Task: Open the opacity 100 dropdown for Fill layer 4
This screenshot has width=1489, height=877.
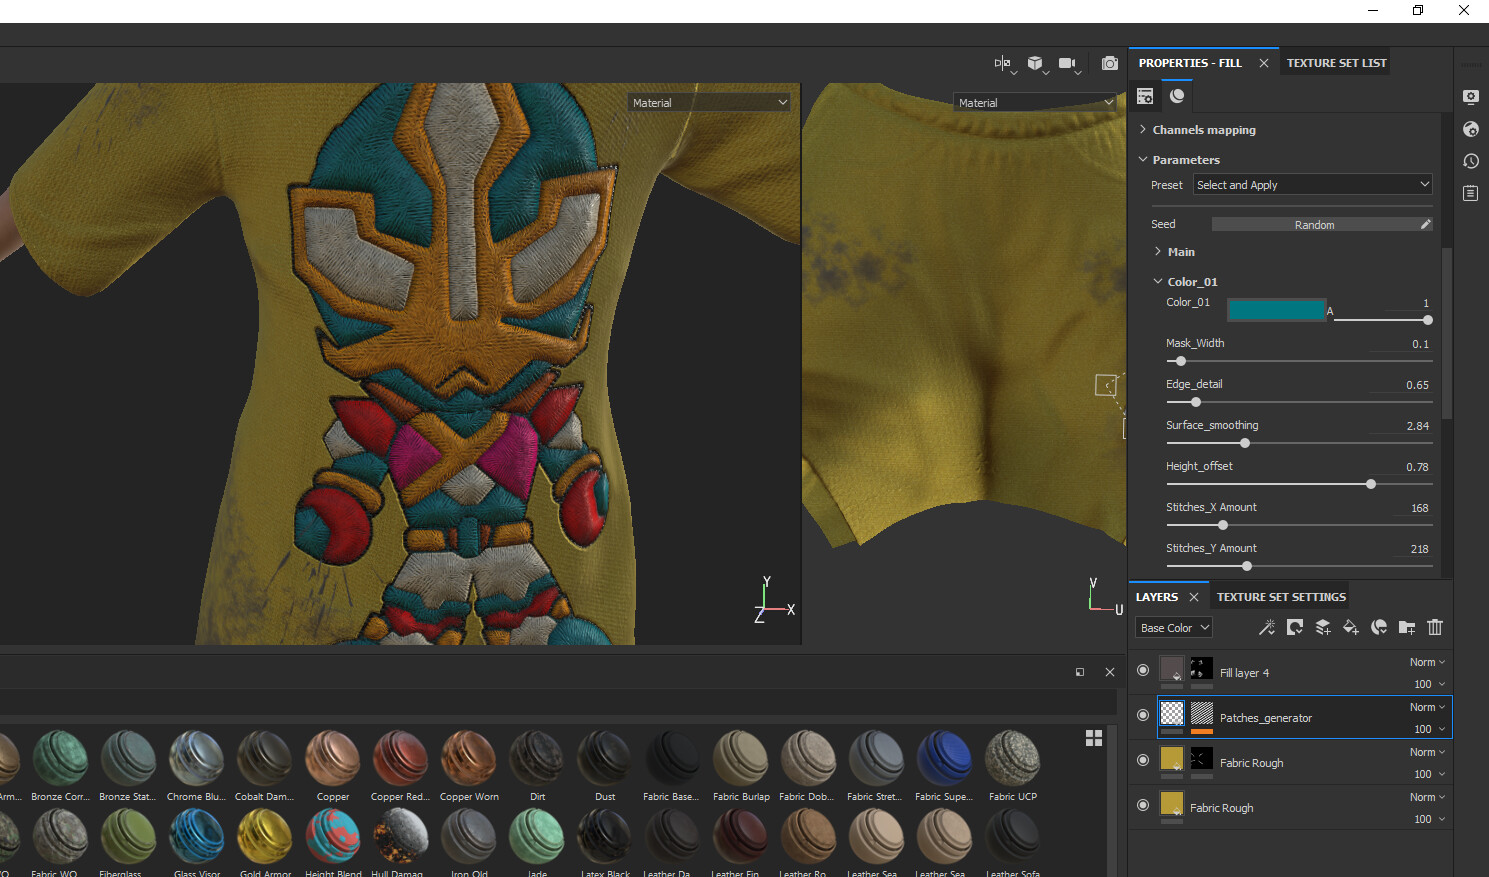Action: click(x=1429, y=684)
